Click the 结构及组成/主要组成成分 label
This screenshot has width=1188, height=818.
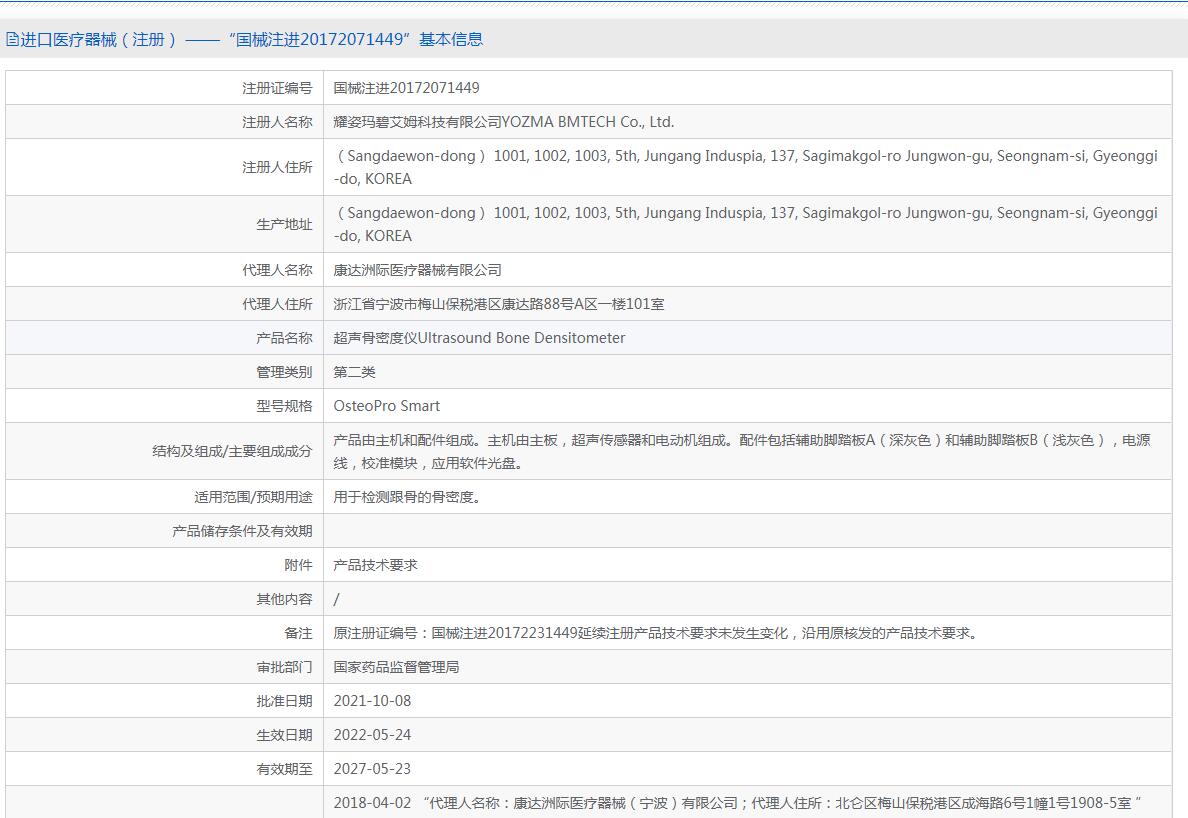[x=232, y=451]
